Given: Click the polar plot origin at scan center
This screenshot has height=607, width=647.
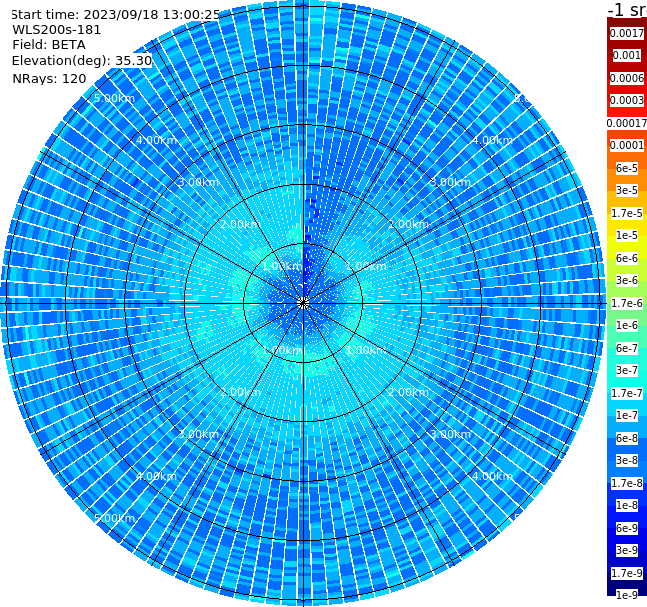Looking at the screenshot, I should (x=303, y=303).
